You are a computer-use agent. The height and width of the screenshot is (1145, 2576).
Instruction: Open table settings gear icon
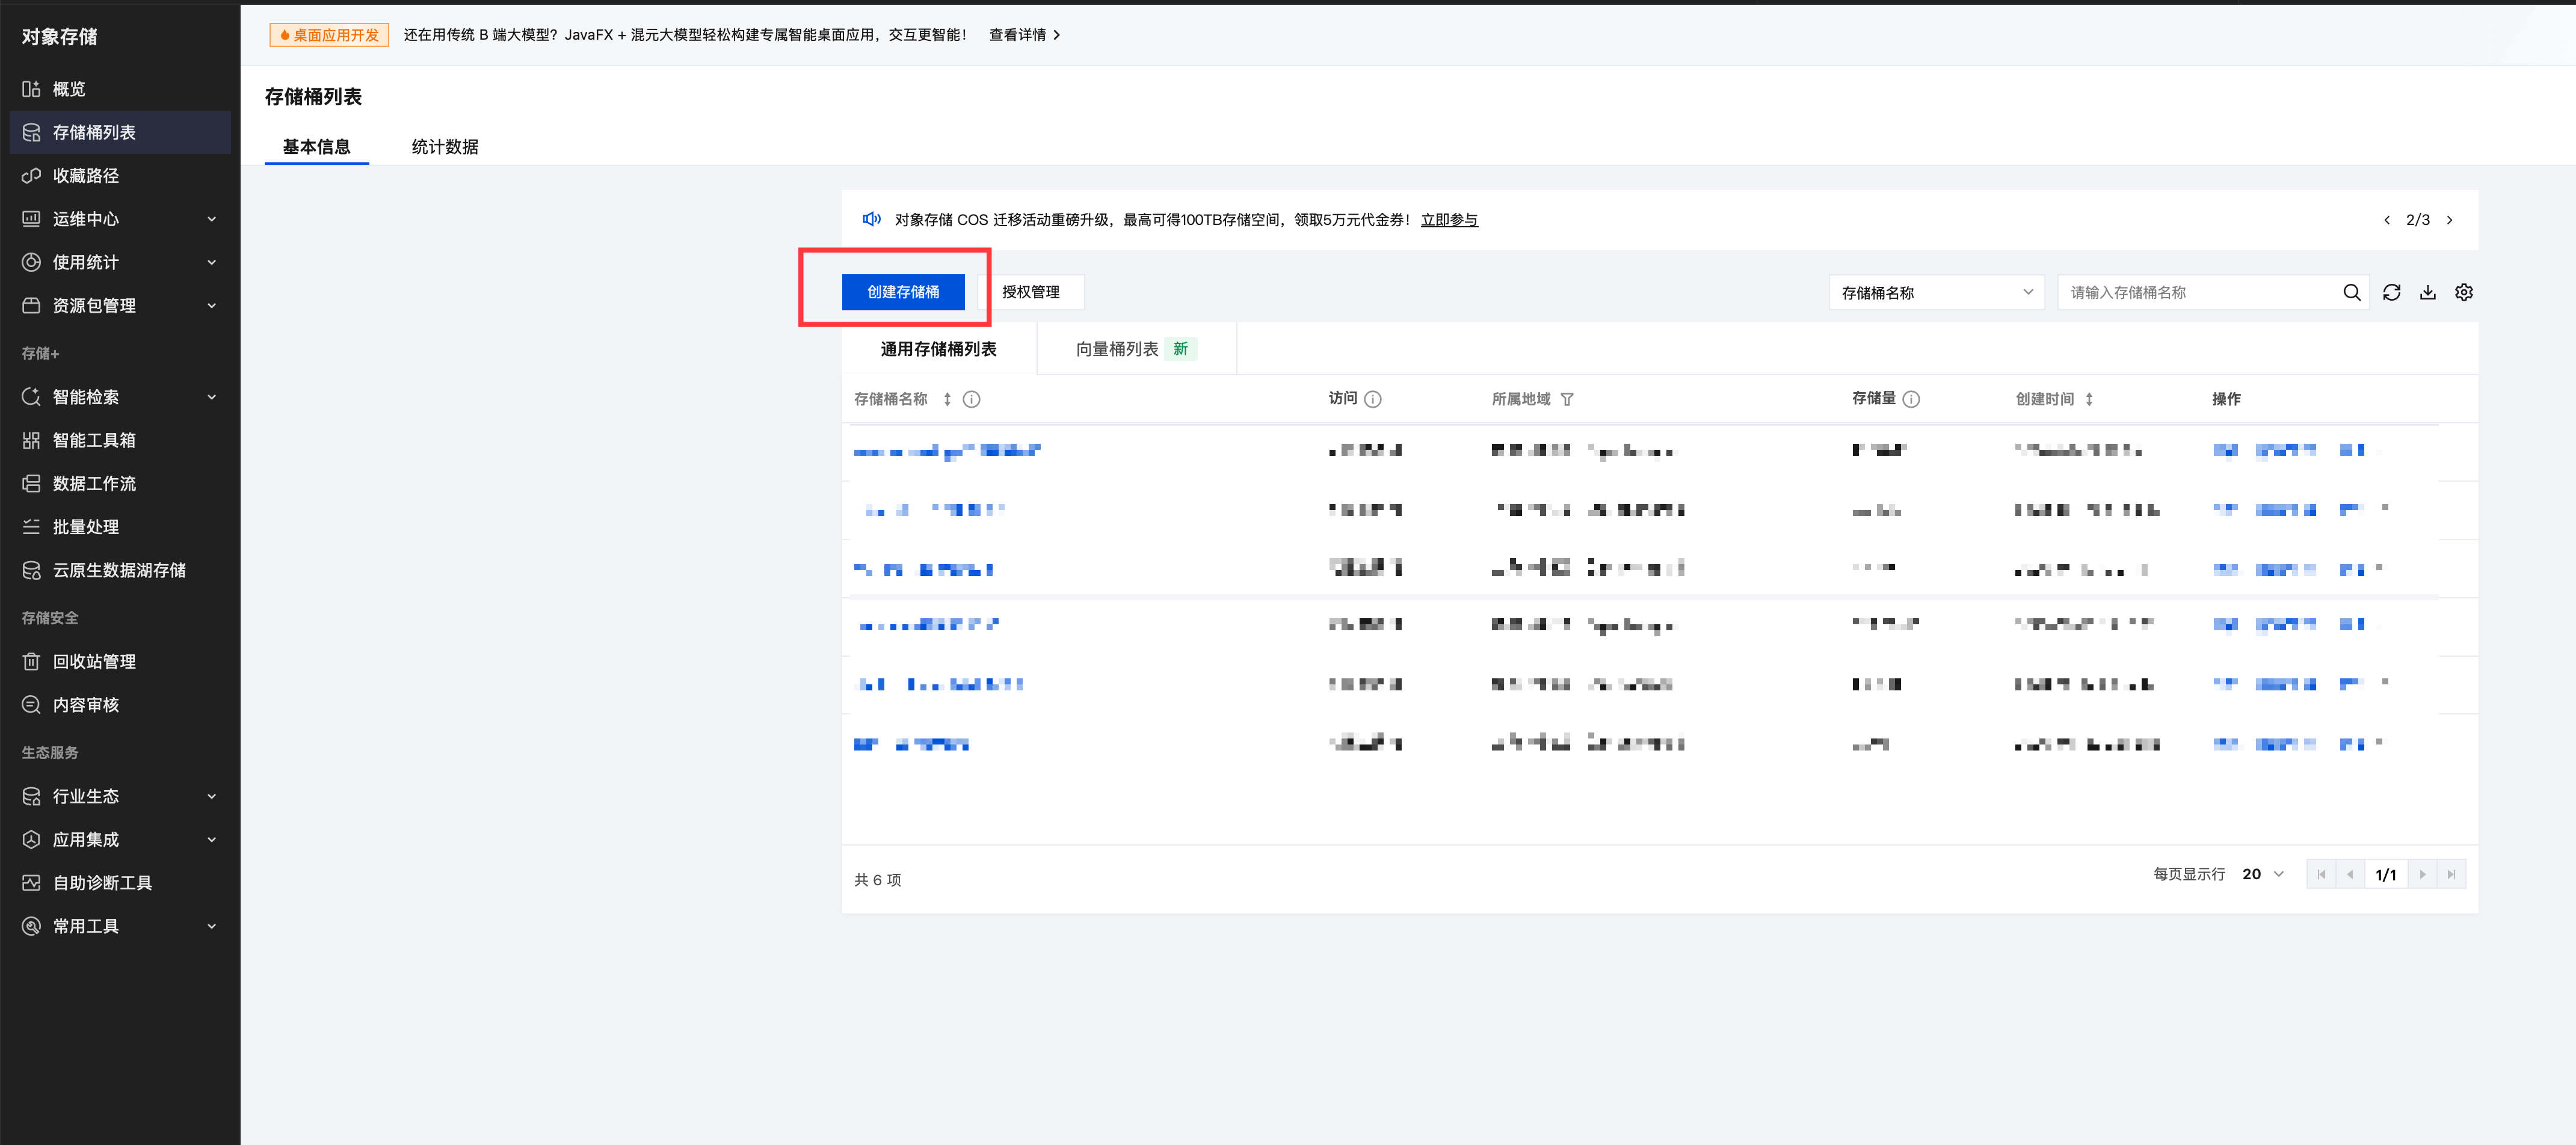(x=2463, y=292)
